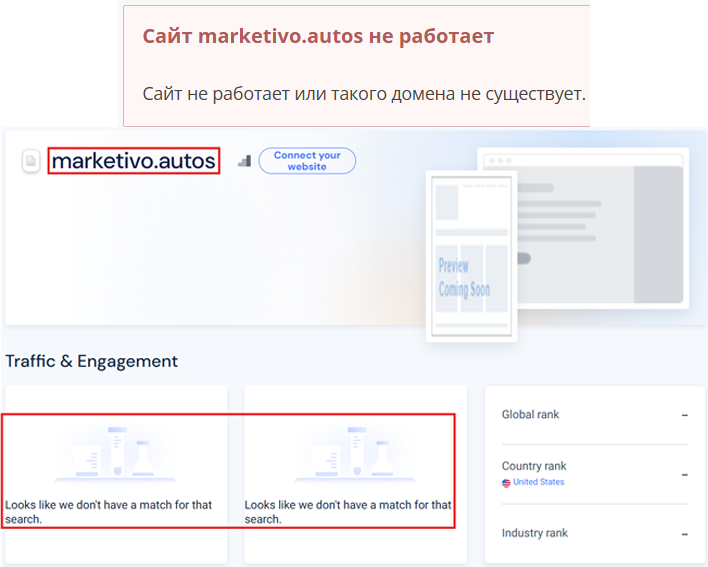Click the Сайт не работает или такого домена text
The image size is (708, 567).
point(364,94)
